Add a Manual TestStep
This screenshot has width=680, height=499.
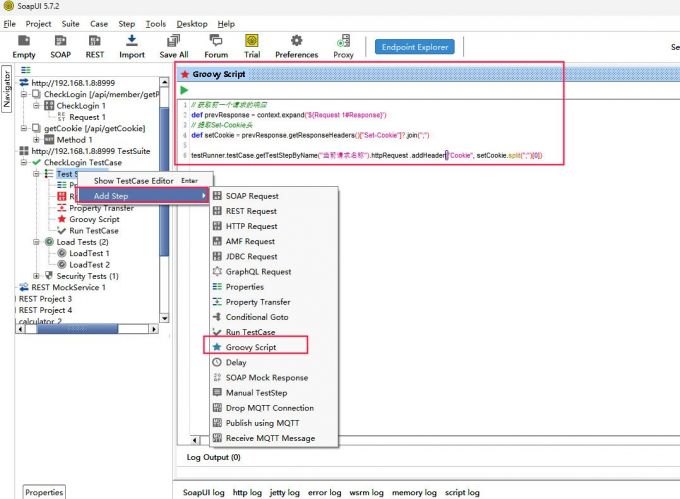pyautogui.click(x=273, y=393)
